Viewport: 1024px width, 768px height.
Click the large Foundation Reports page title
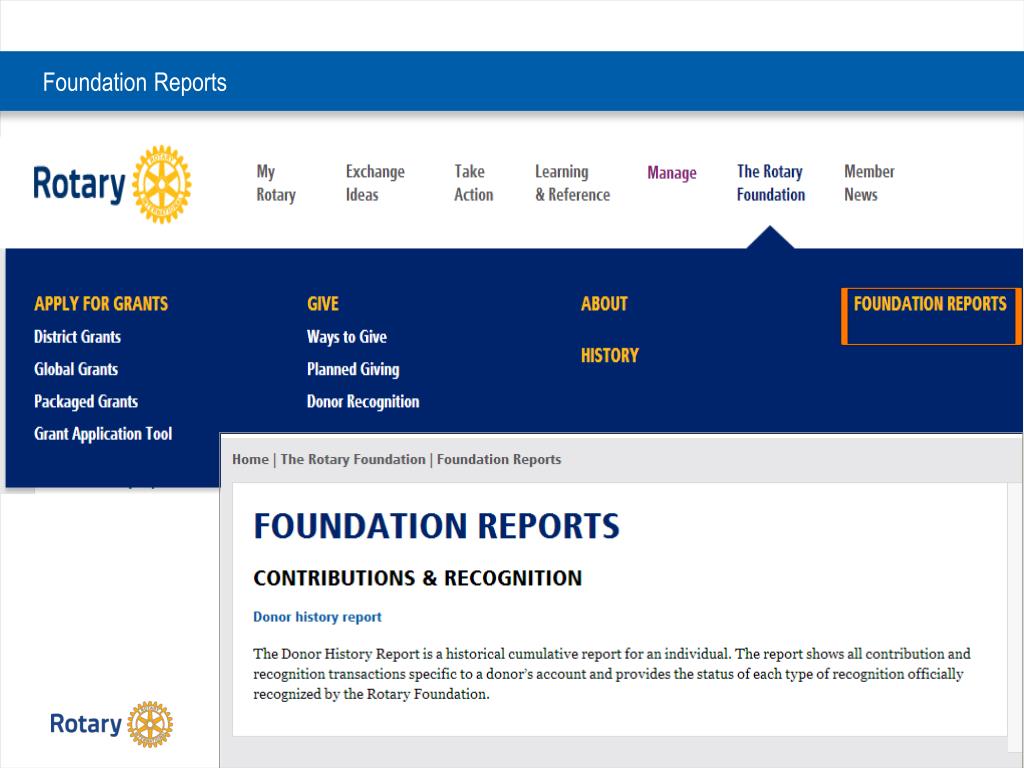(436, 526)
